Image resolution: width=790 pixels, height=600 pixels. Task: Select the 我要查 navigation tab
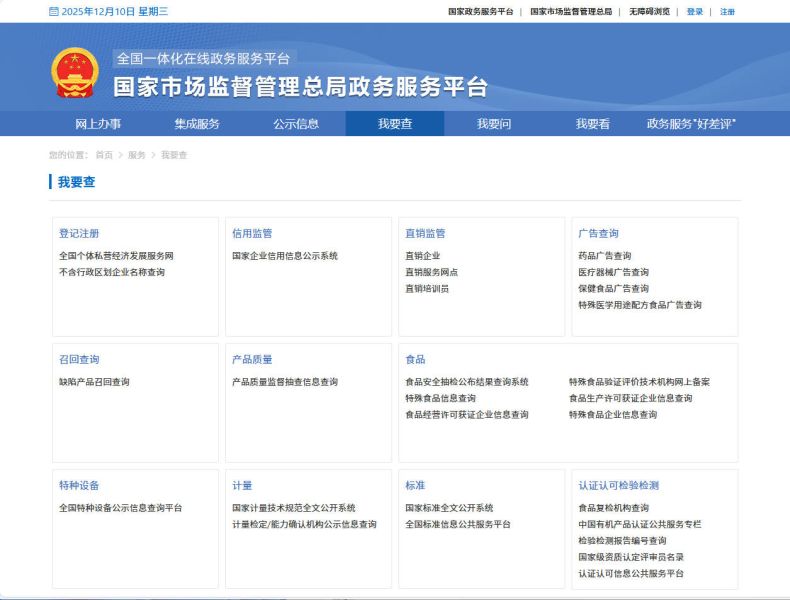click(395, 123)
